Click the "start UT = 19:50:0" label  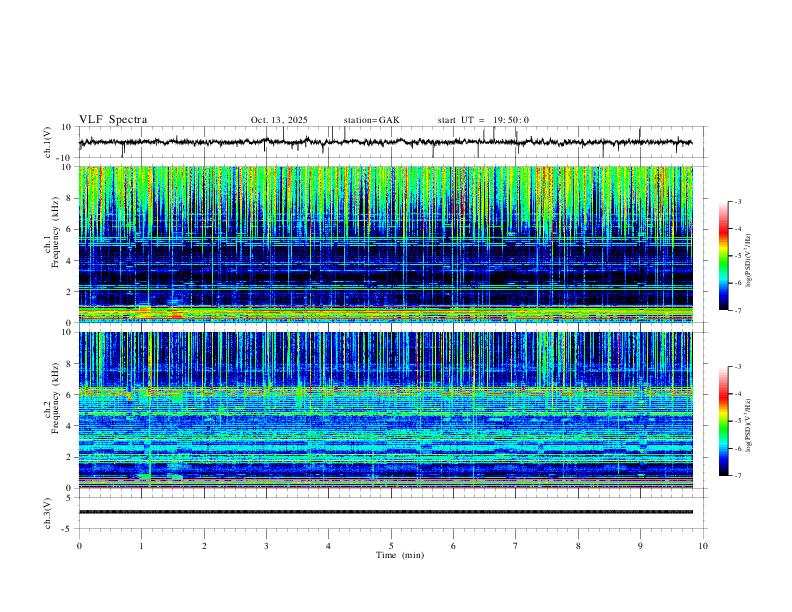[x=483, y=120]
